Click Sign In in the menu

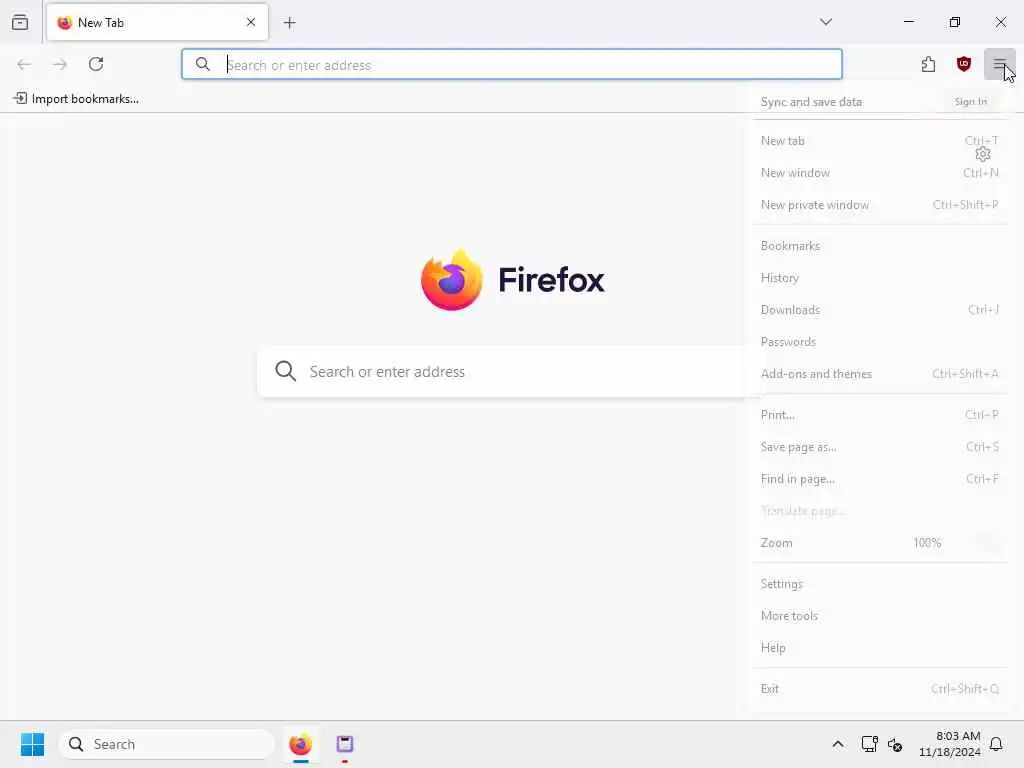pos(970,102)
